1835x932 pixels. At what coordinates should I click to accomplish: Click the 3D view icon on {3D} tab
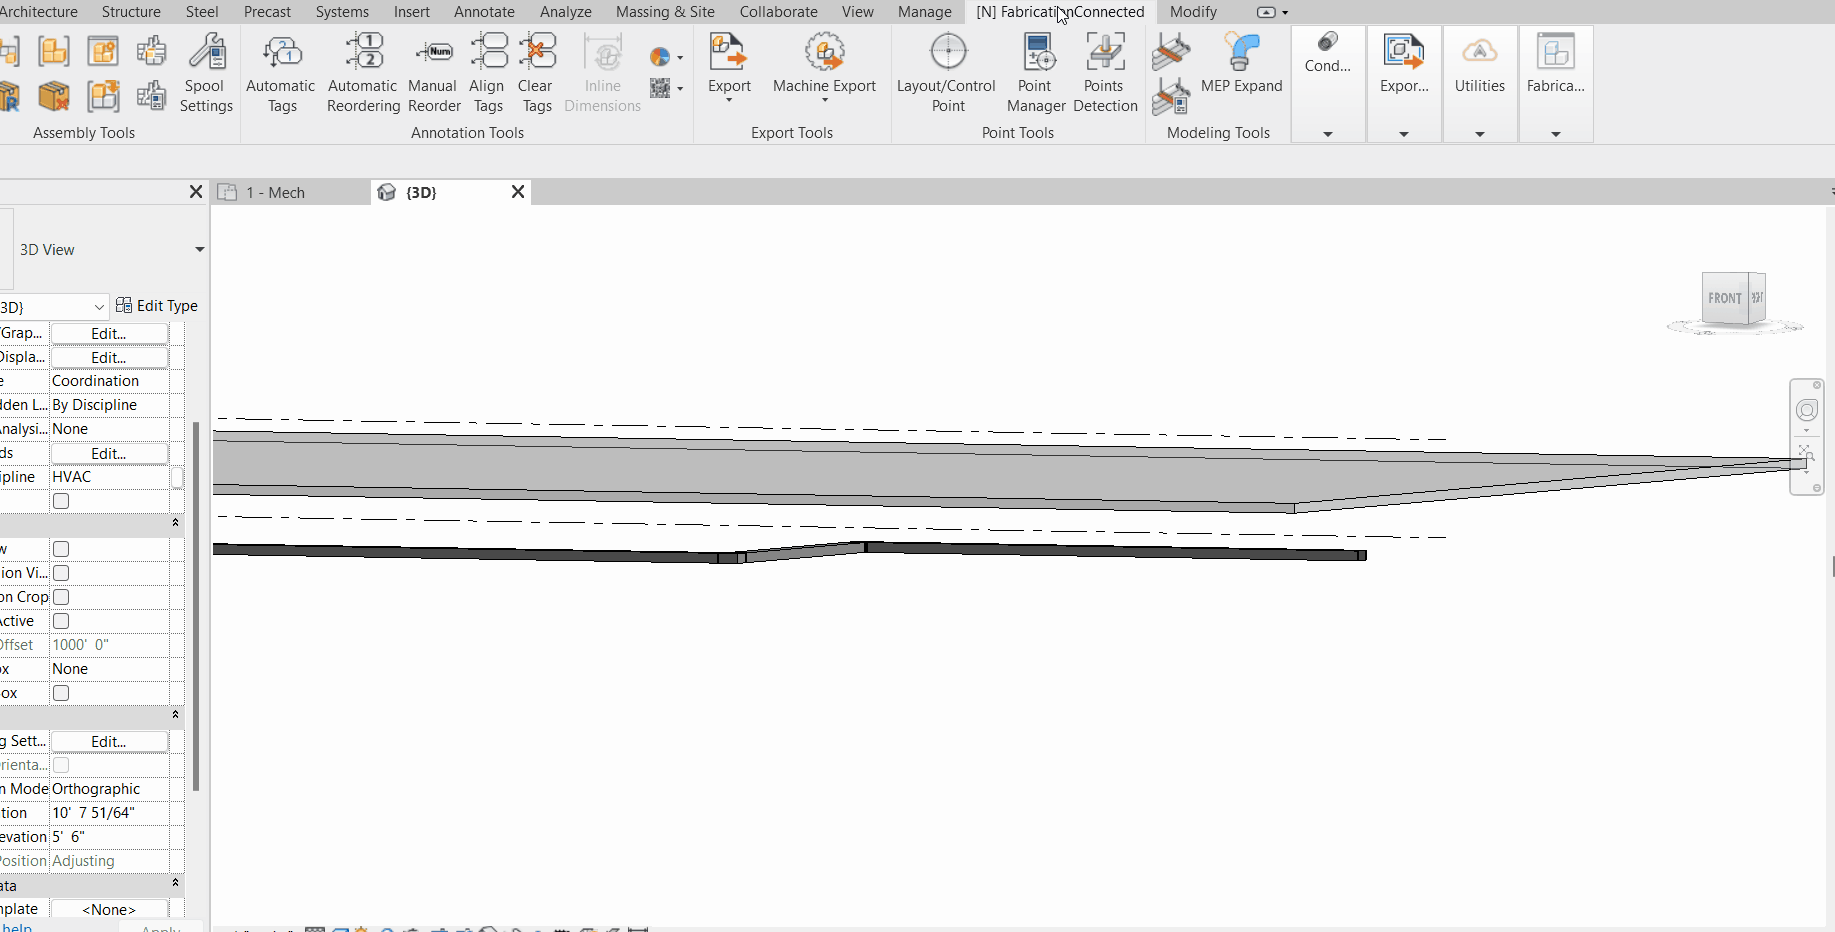point(387,192)
